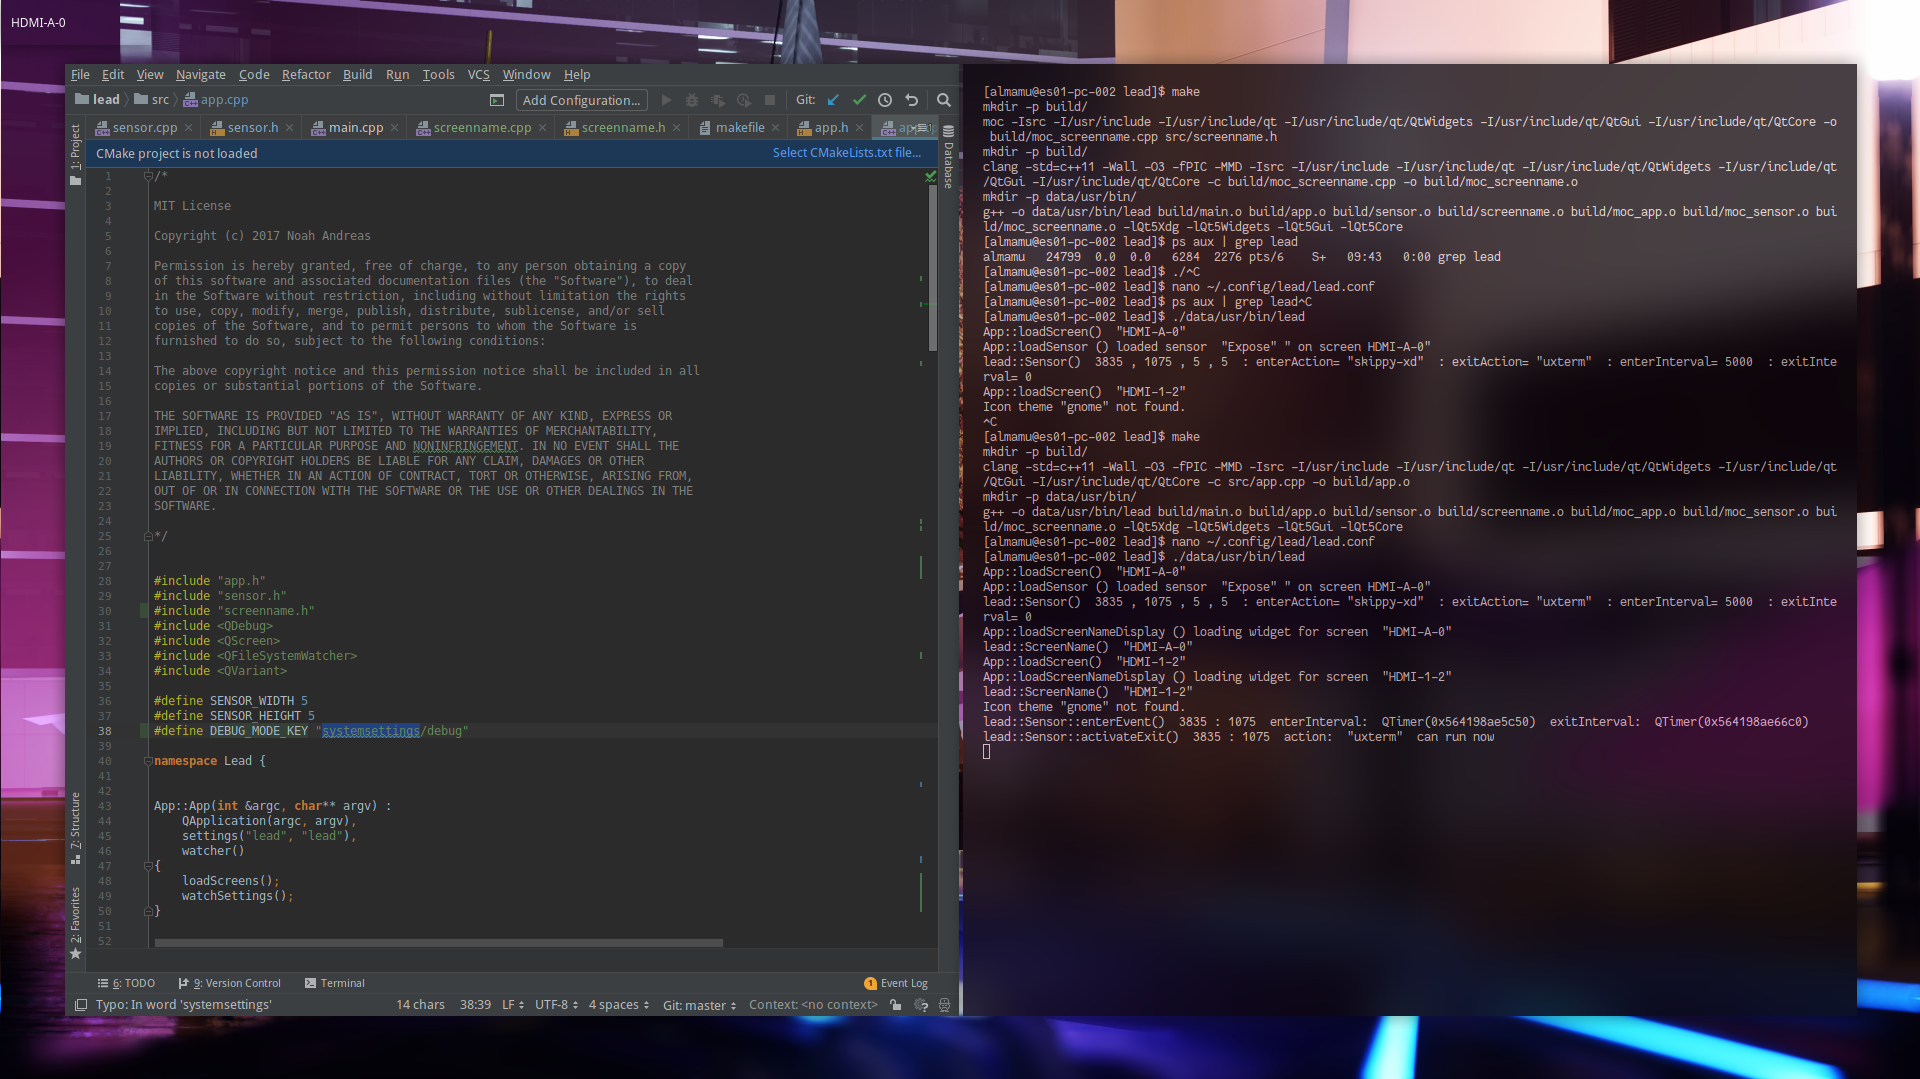1920x1079 pixels.
Task: Open the Event Log in the status bar
Action: pos(897,983)
